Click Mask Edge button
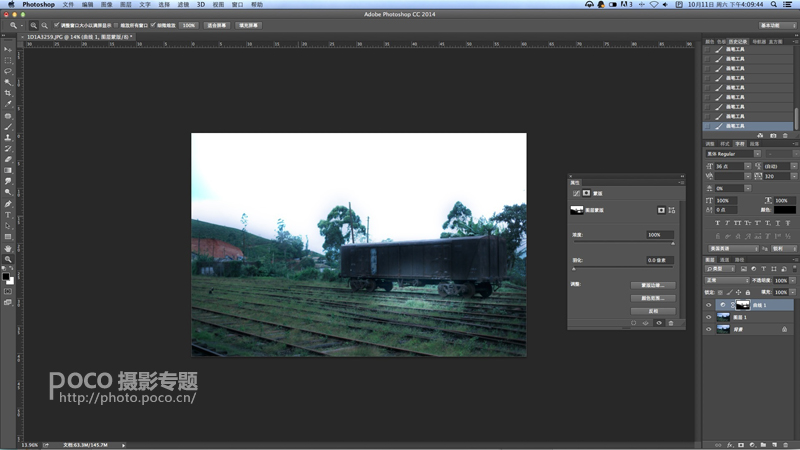800x450 pixels. pyautogui.click(x=653, y=285)
